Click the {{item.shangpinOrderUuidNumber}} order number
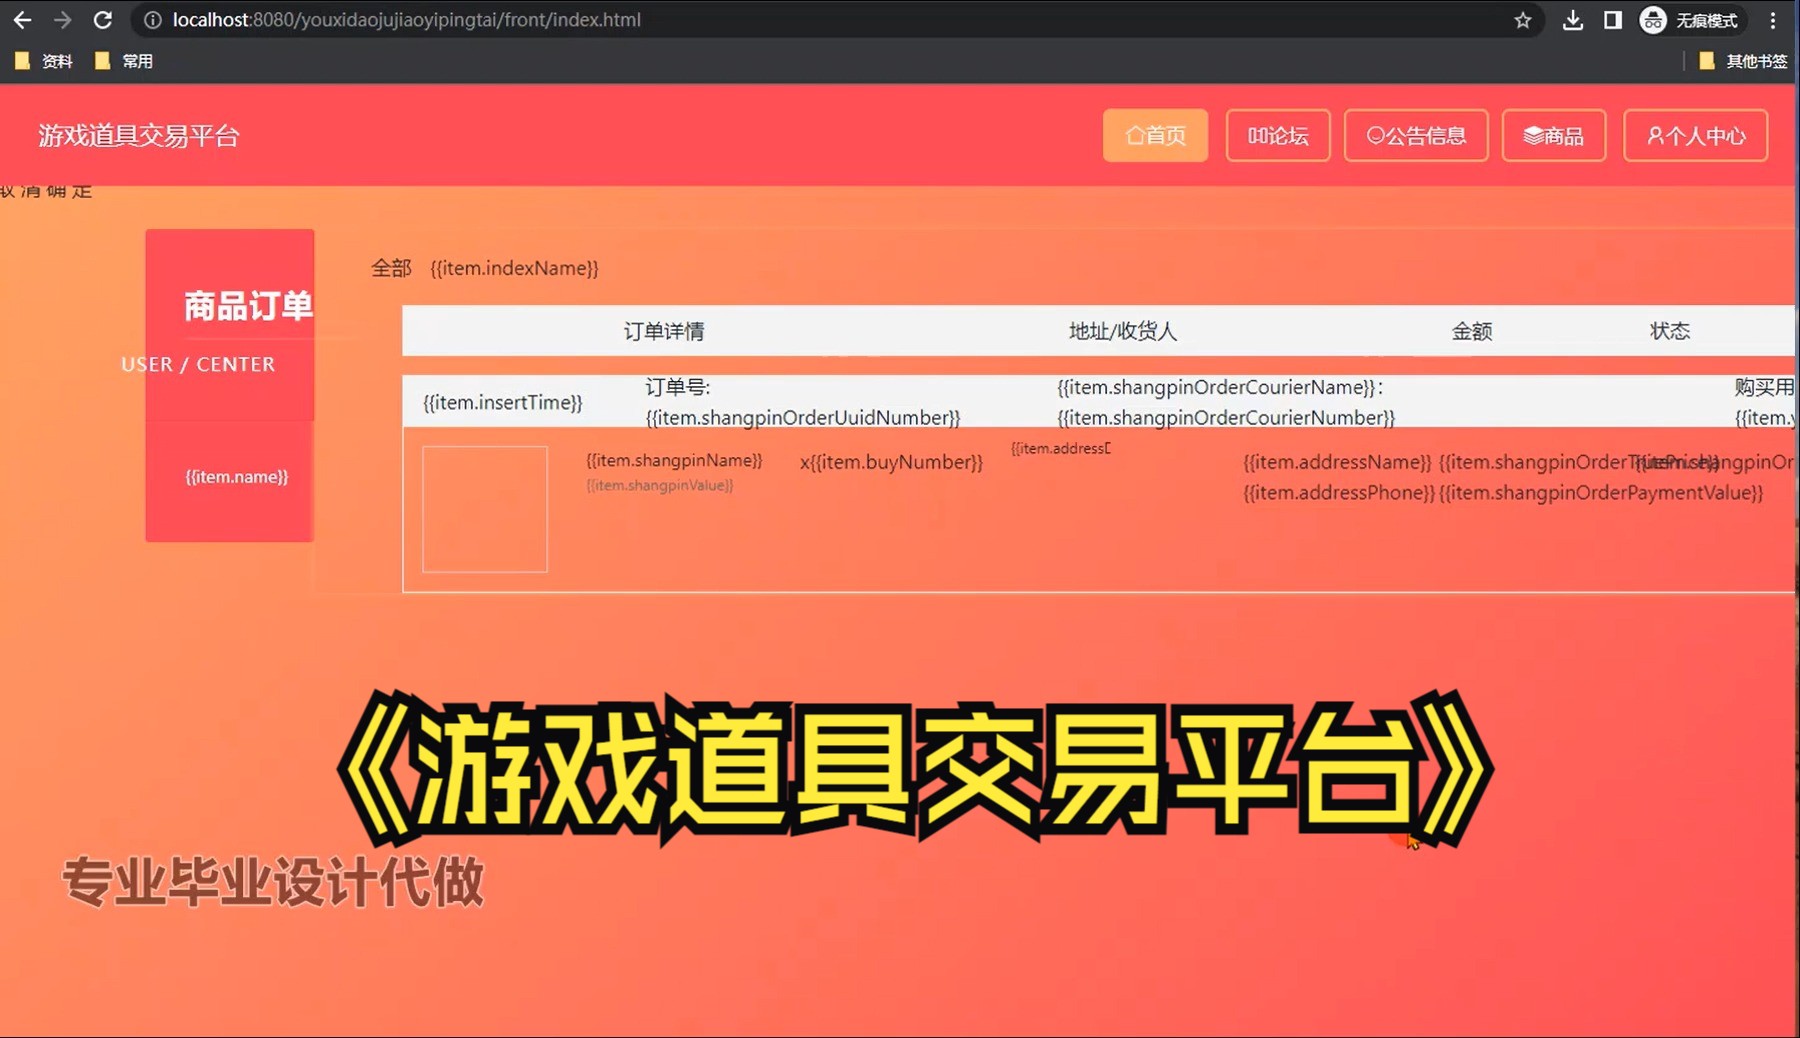The image size is (1800, 1038). [x=803, y=417]
